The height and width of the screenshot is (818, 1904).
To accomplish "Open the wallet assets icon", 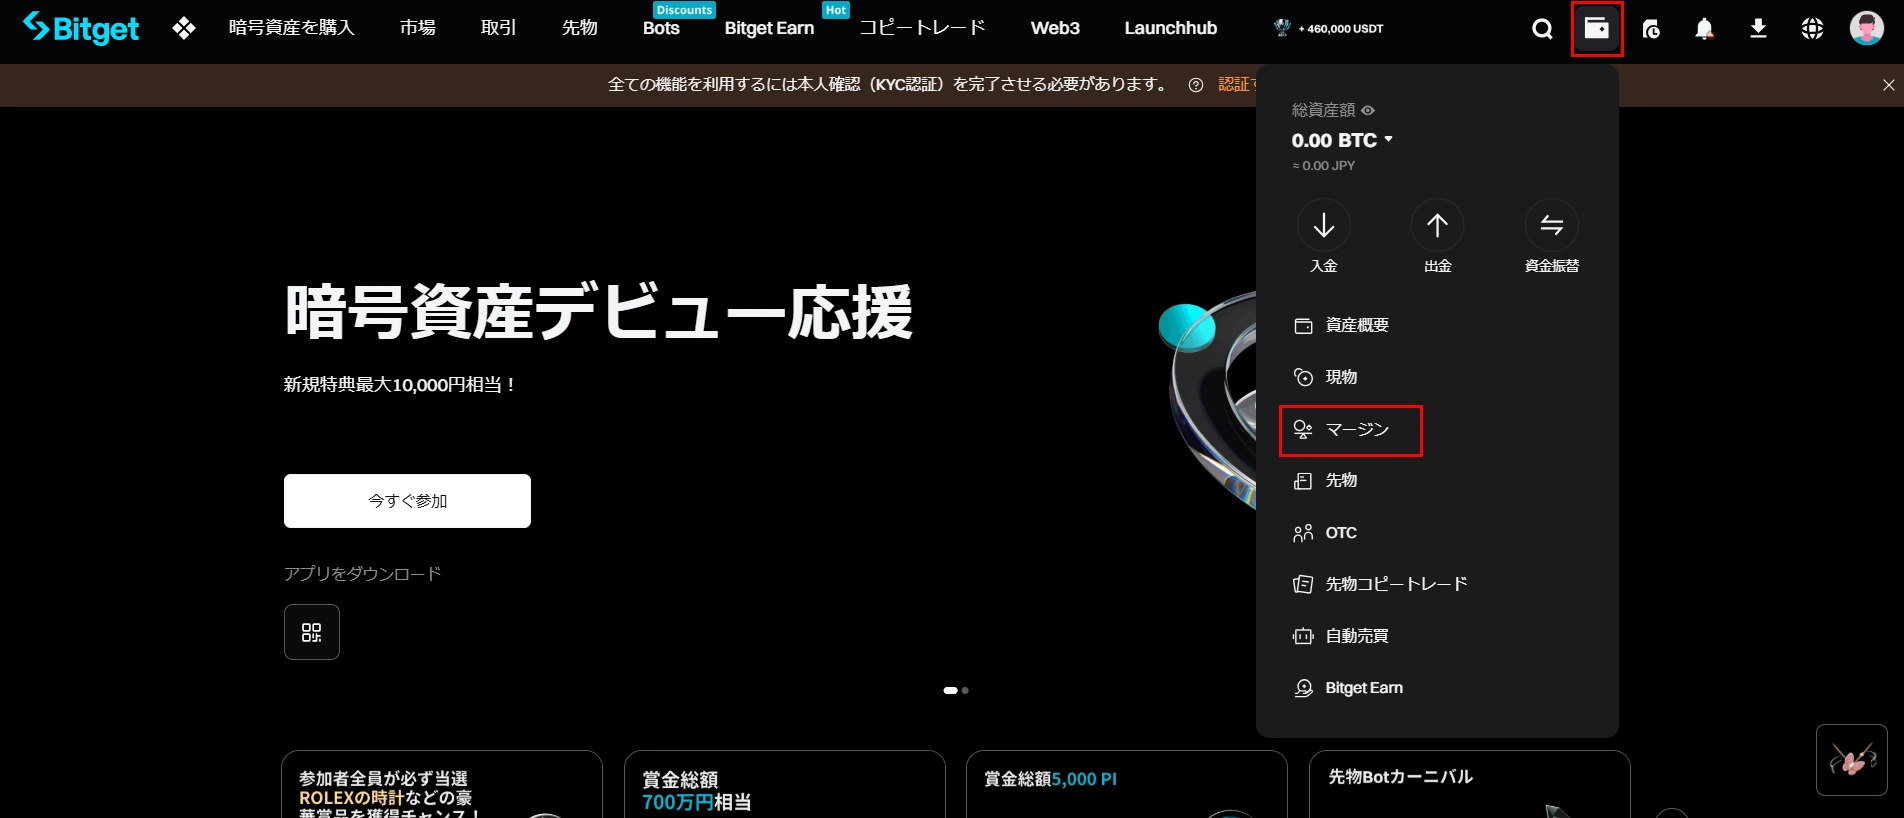I will pos(1597,29).
